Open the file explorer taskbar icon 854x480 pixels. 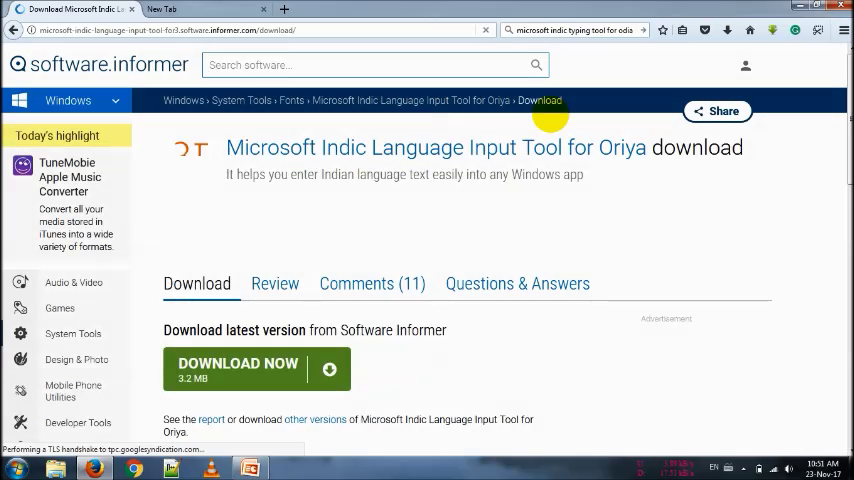[x=56, y=469]
